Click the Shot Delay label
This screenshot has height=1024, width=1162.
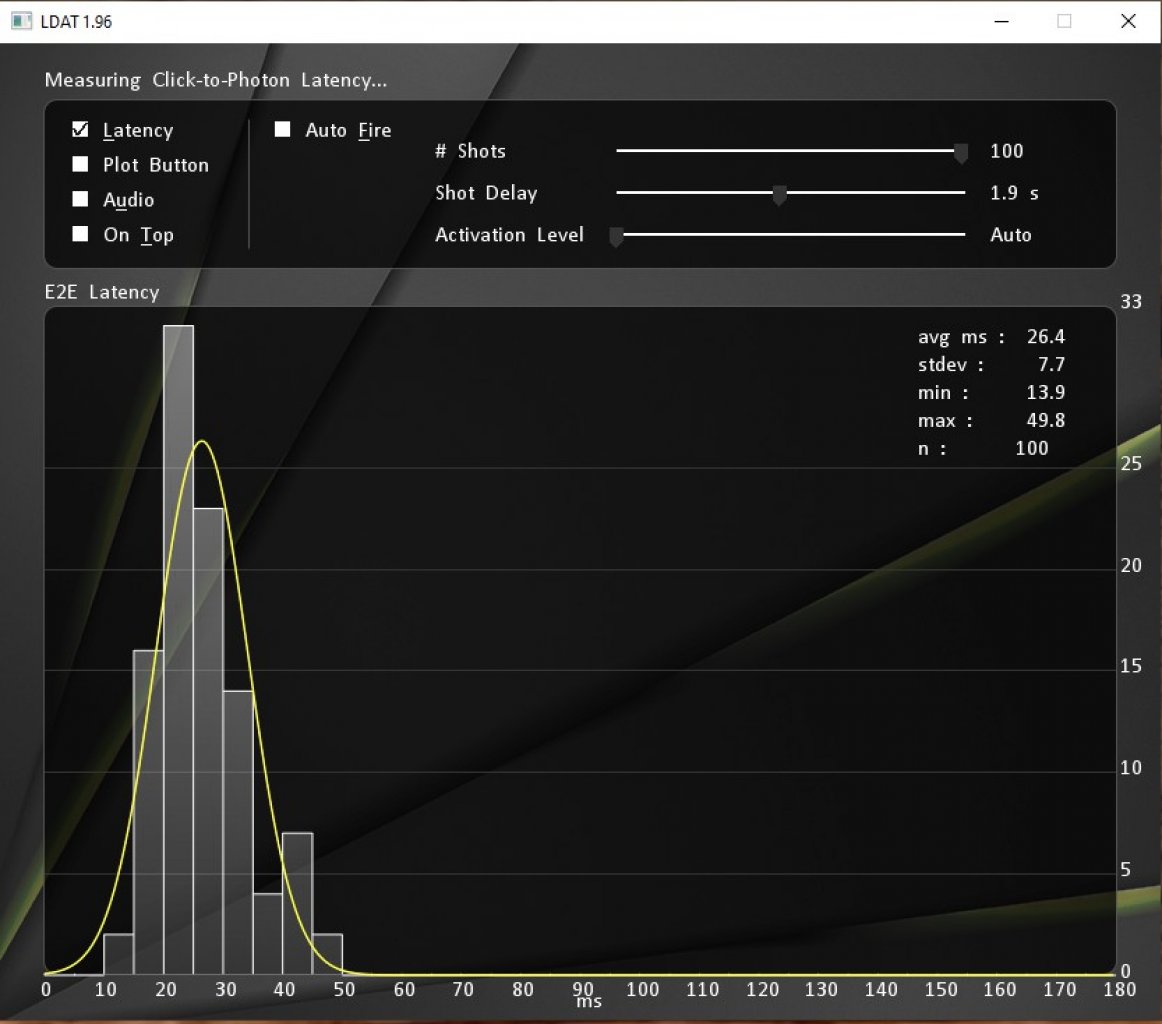pyautogui.click(x=486, y=193)
